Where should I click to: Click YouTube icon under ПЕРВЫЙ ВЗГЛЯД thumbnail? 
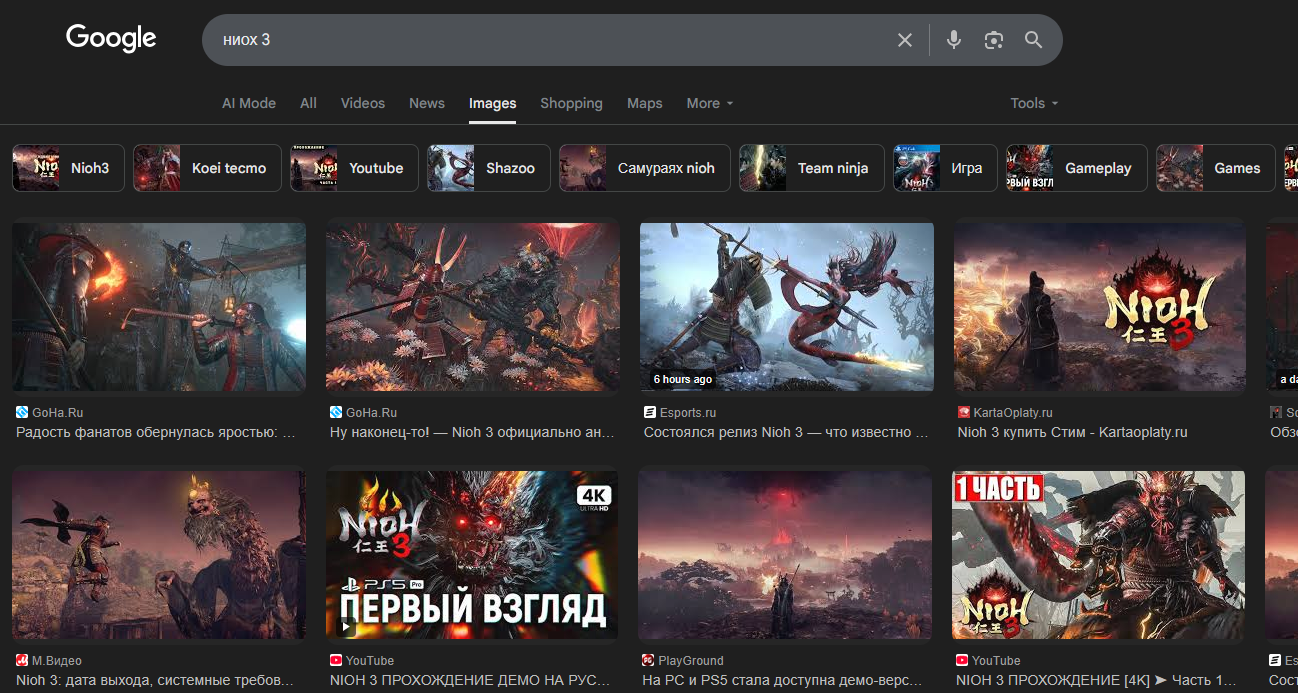click(x=336, y=661)
